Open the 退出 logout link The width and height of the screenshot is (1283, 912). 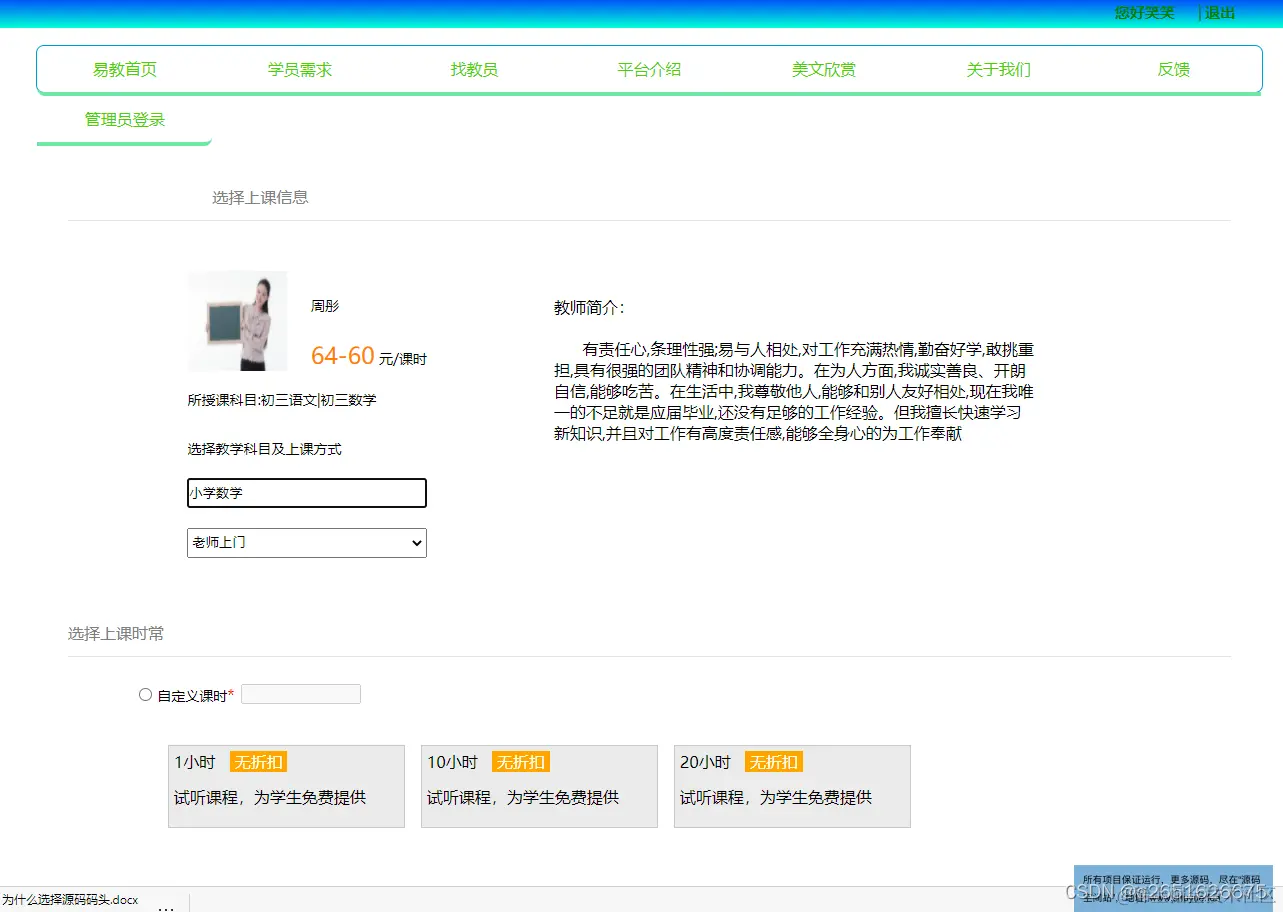pos(1218,13)
